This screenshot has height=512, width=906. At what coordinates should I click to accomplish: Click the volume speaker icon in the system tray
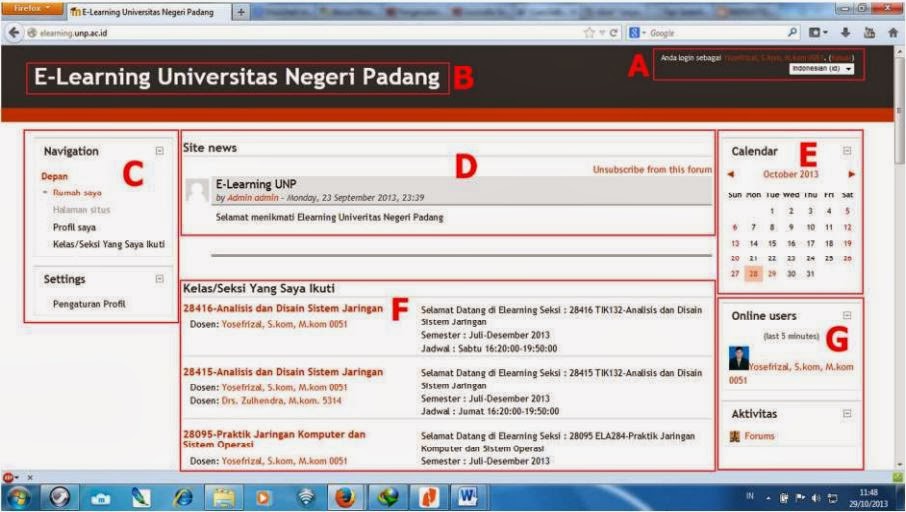pyautogui.click(x=816, y=498)
